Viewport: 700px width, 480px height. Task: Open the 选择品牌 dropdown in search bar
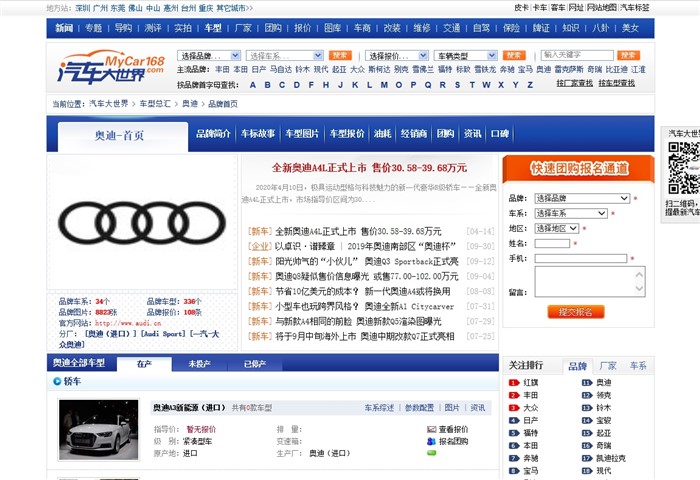209,55
